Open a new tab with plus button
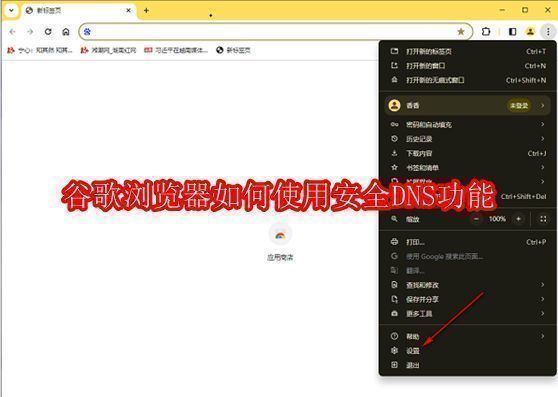This screenshot has height=397, width=558. 146,11
